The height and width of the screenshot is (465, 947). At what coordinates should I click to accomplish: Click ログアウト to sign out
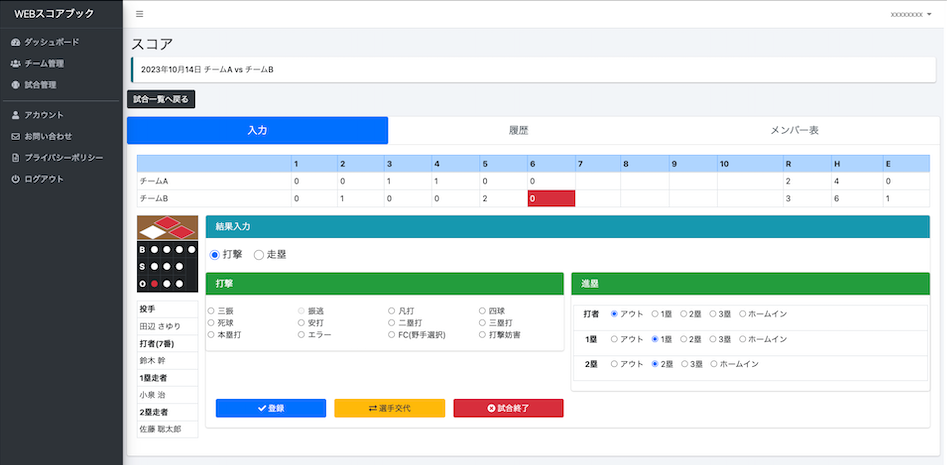tap(44, 179)
